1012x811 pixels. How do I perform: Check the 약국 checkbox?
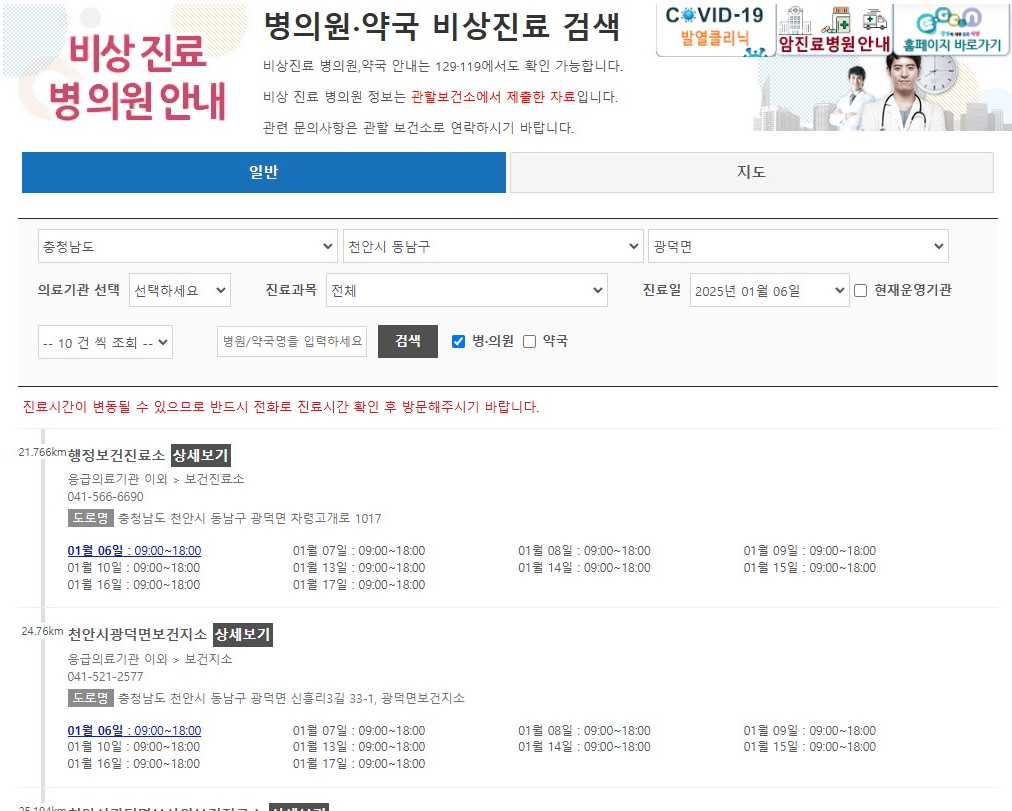[529, 341]
